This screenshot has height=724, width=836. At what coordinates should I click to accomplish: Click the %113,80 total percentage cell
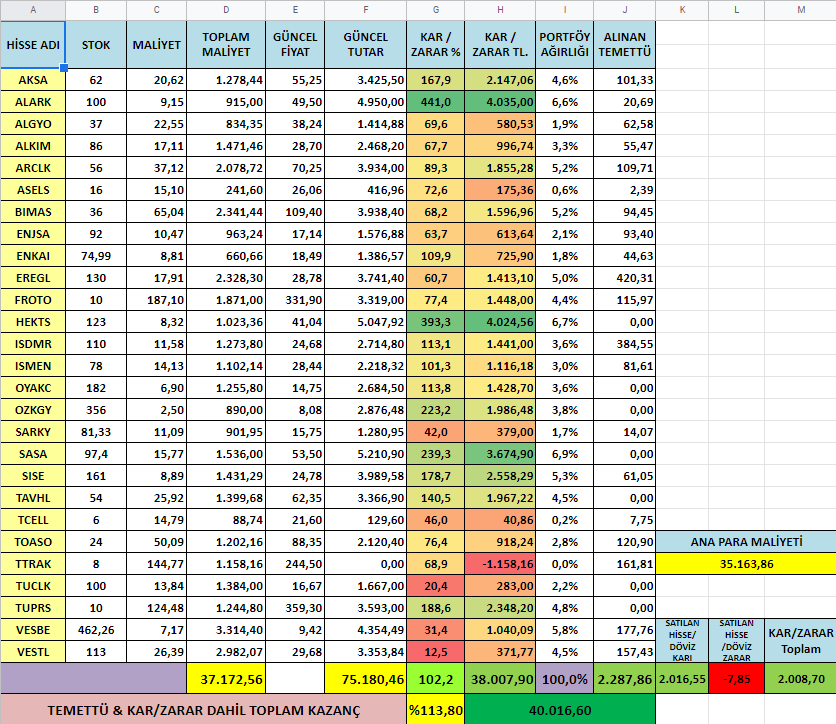(435, 709)
